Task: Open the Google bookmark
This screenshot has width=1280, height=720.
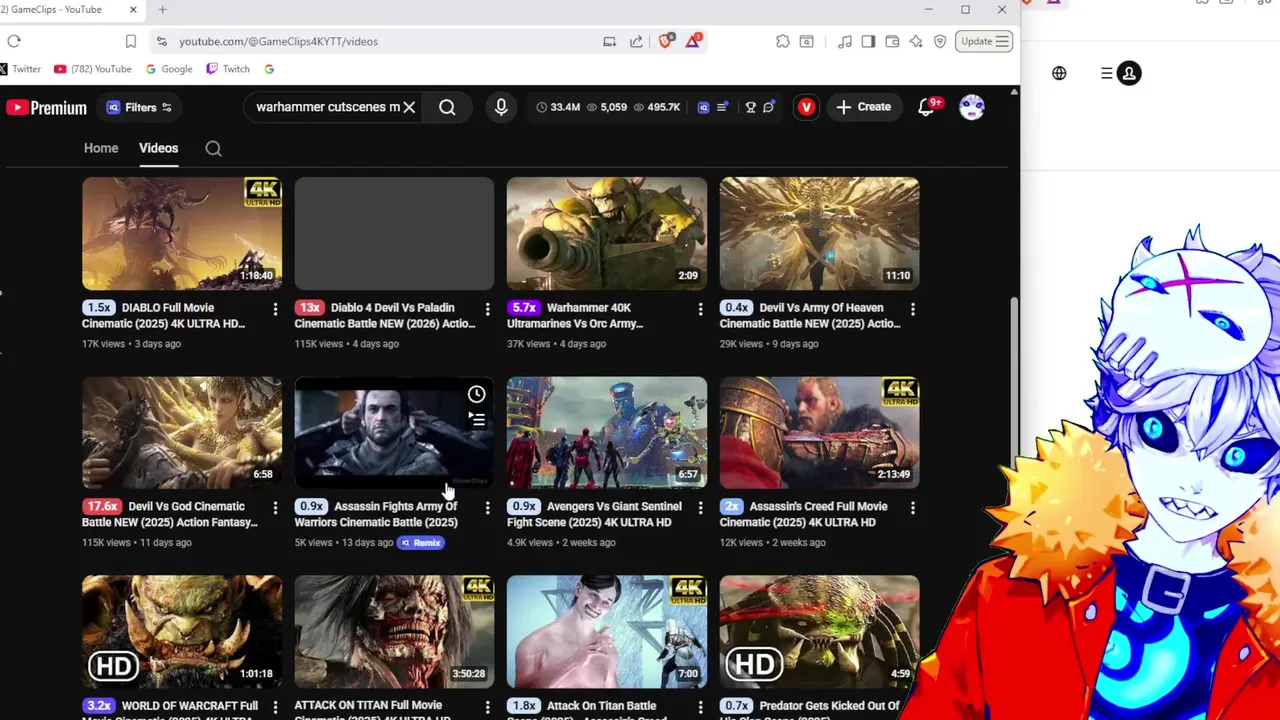Action: click(169, 69)
